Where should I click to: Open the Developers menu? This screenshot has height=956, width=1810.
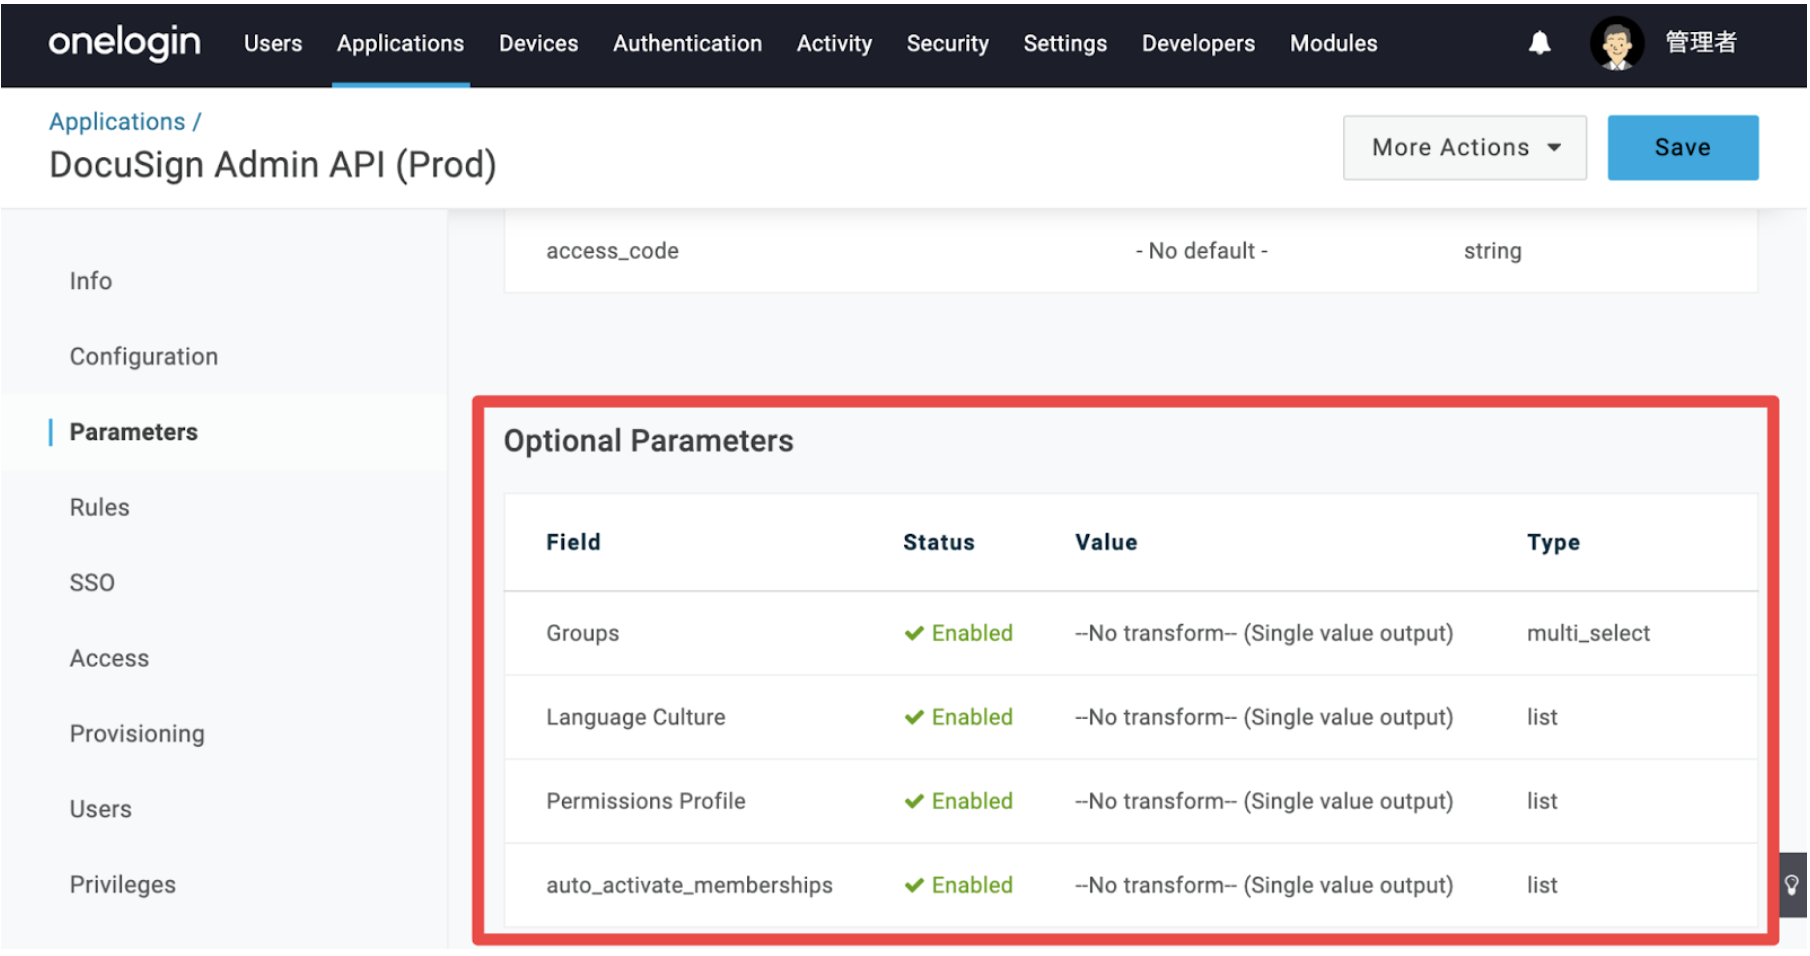click(x=1198, y=43)
